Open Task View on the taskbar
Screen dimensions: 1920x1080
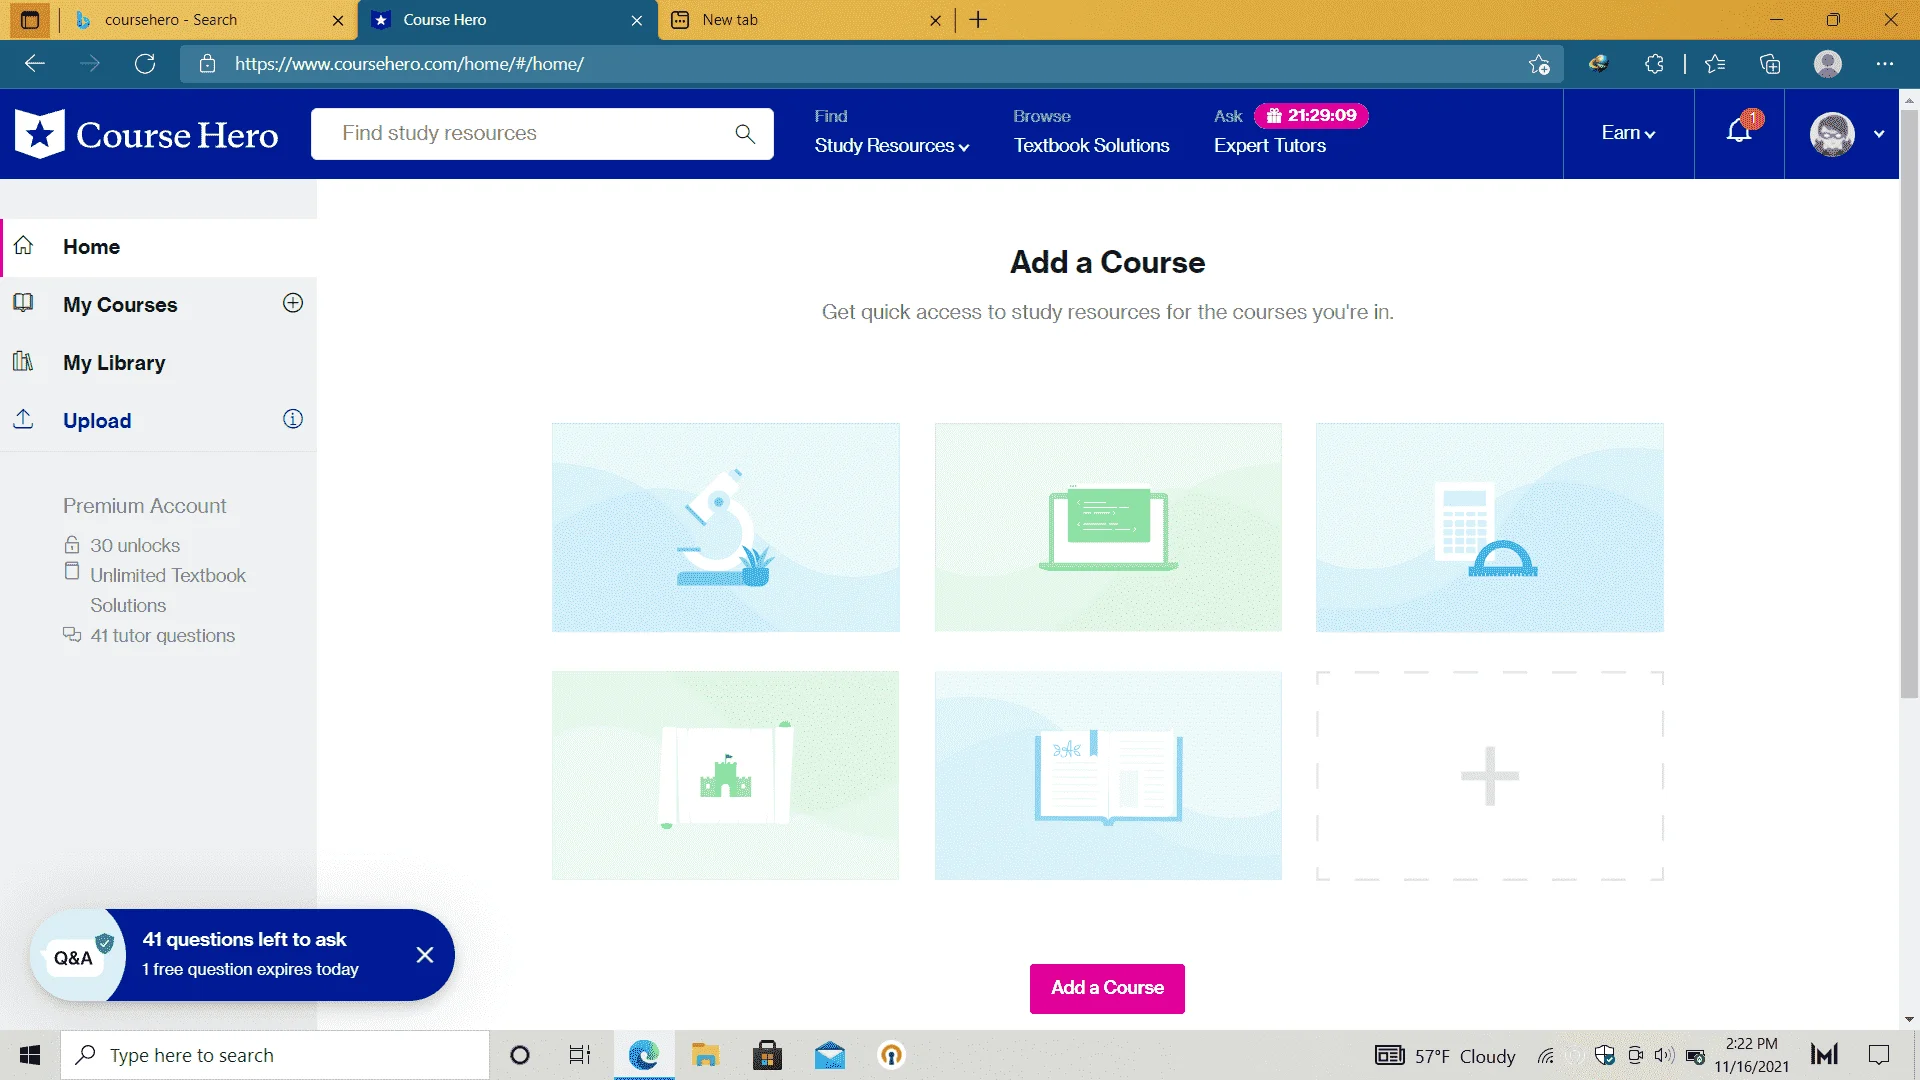(x=580, y=1055)
